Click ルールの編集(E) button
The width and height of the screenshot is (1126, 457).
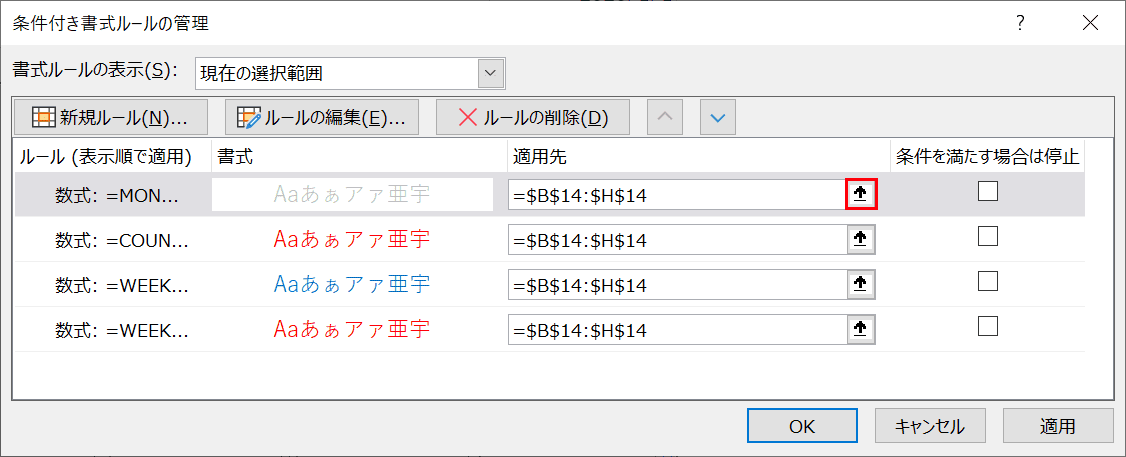(x=322, y=117)
